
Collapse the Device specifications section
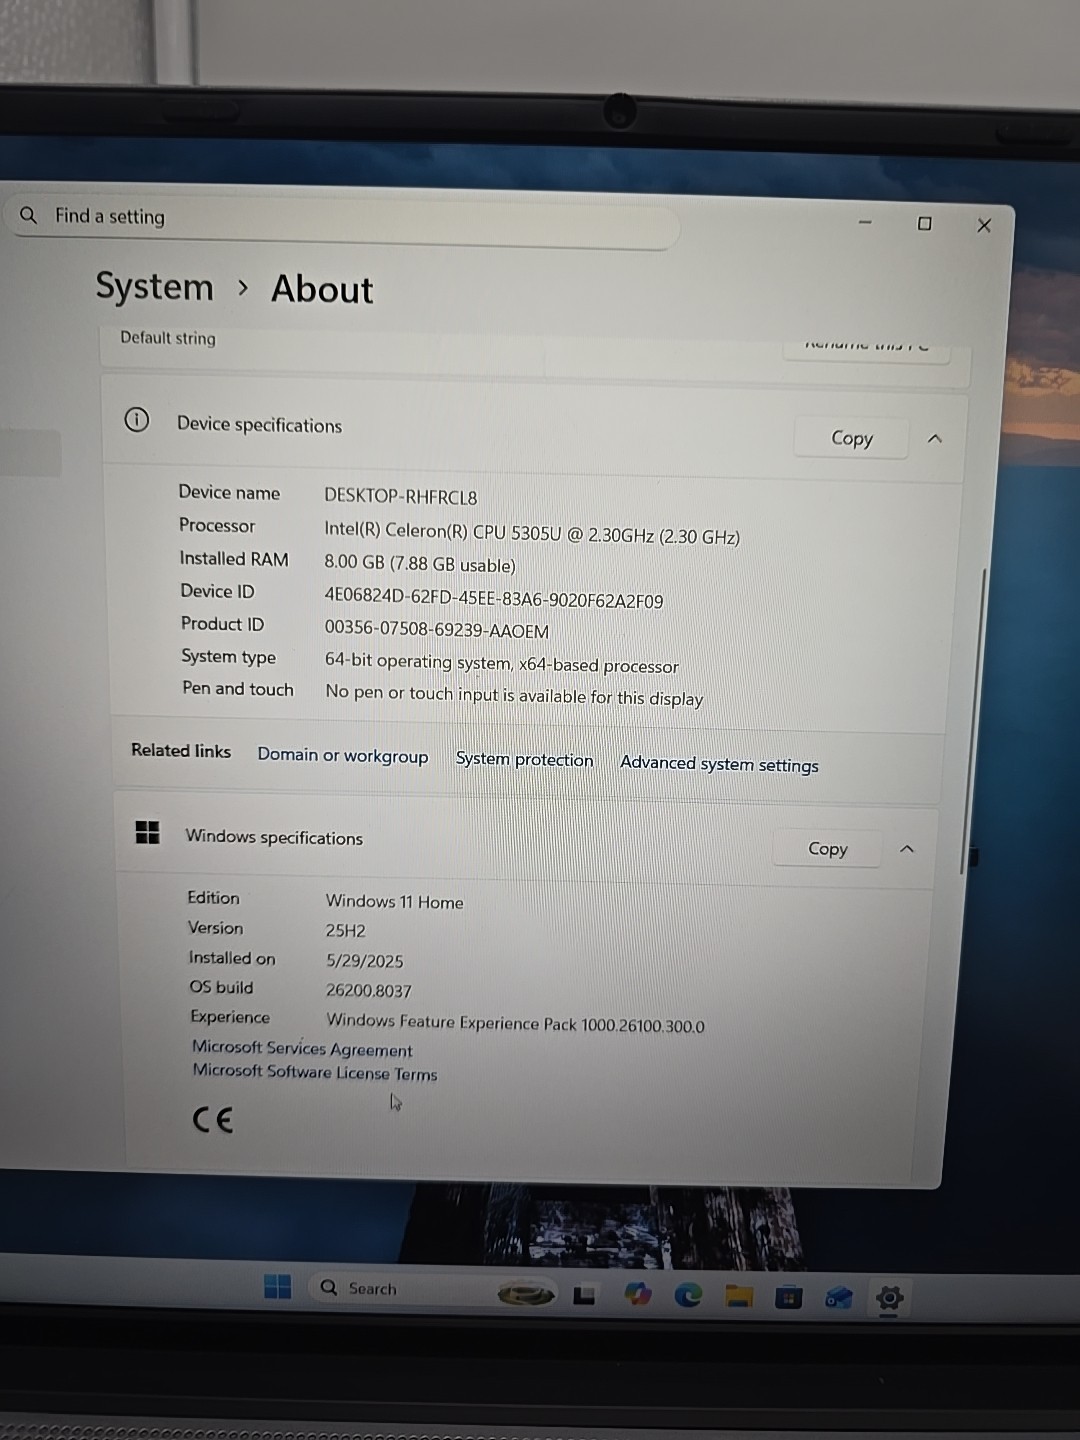click(935, 439)
